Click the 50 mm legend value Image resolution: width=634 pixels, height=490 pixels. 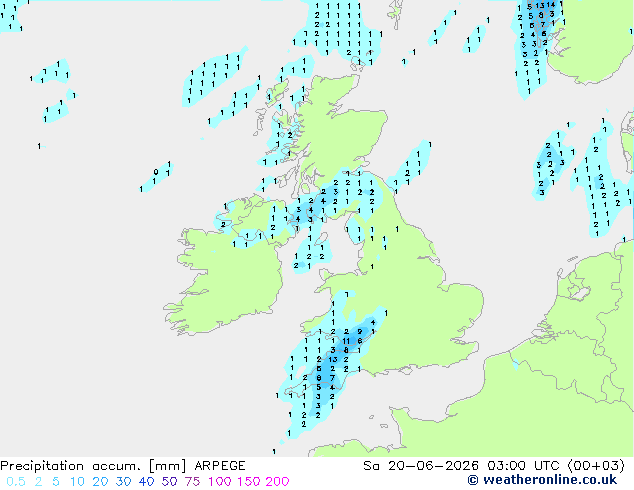(x=169, y=482)
